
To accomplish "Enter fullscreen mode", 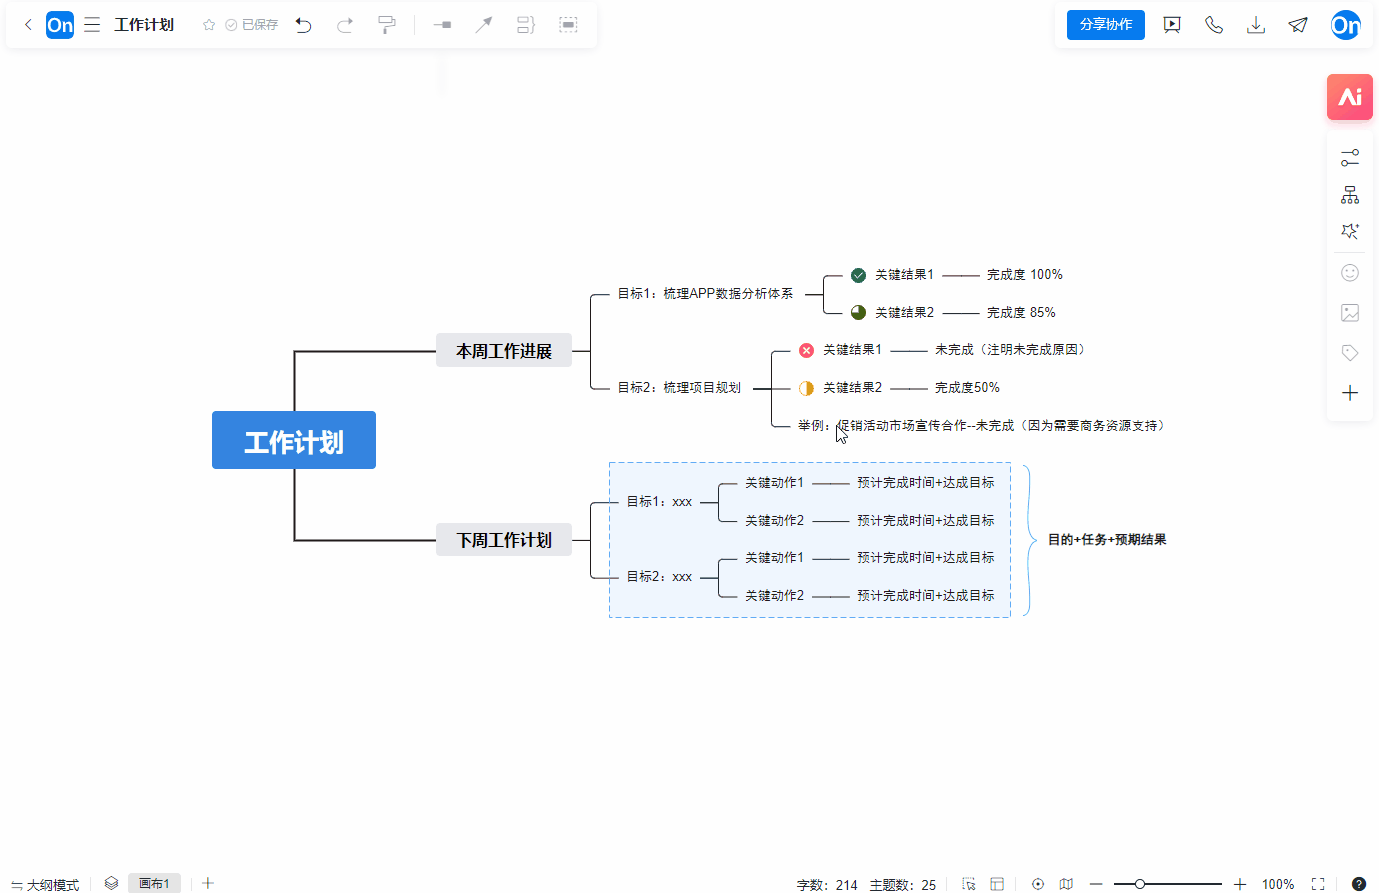I will coord(1318,884).
